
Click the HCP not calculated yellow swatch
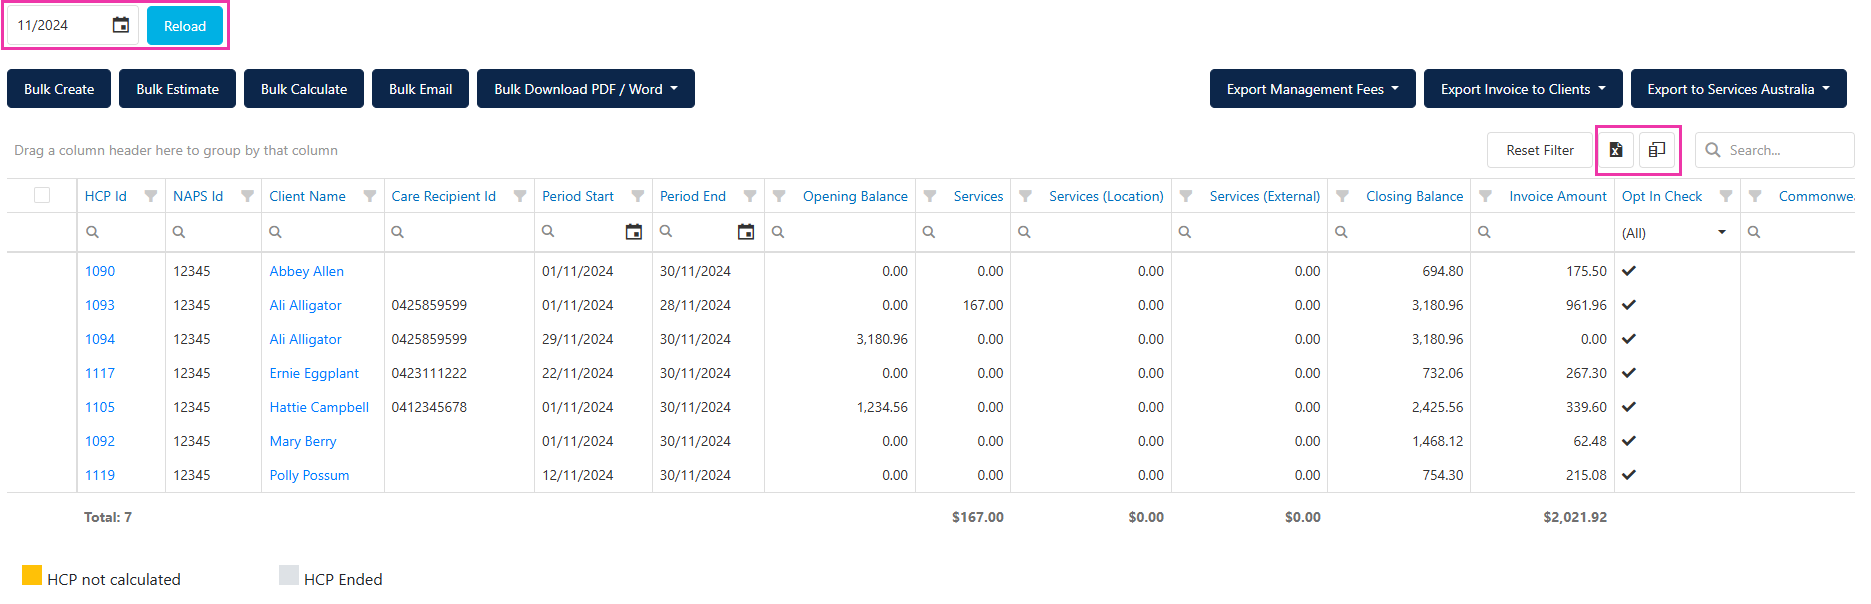pos(32,575)
